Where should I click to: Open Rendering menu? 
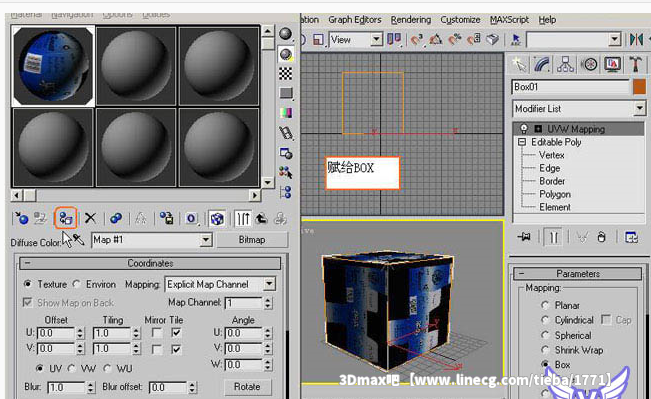click(x=411, y=20)
